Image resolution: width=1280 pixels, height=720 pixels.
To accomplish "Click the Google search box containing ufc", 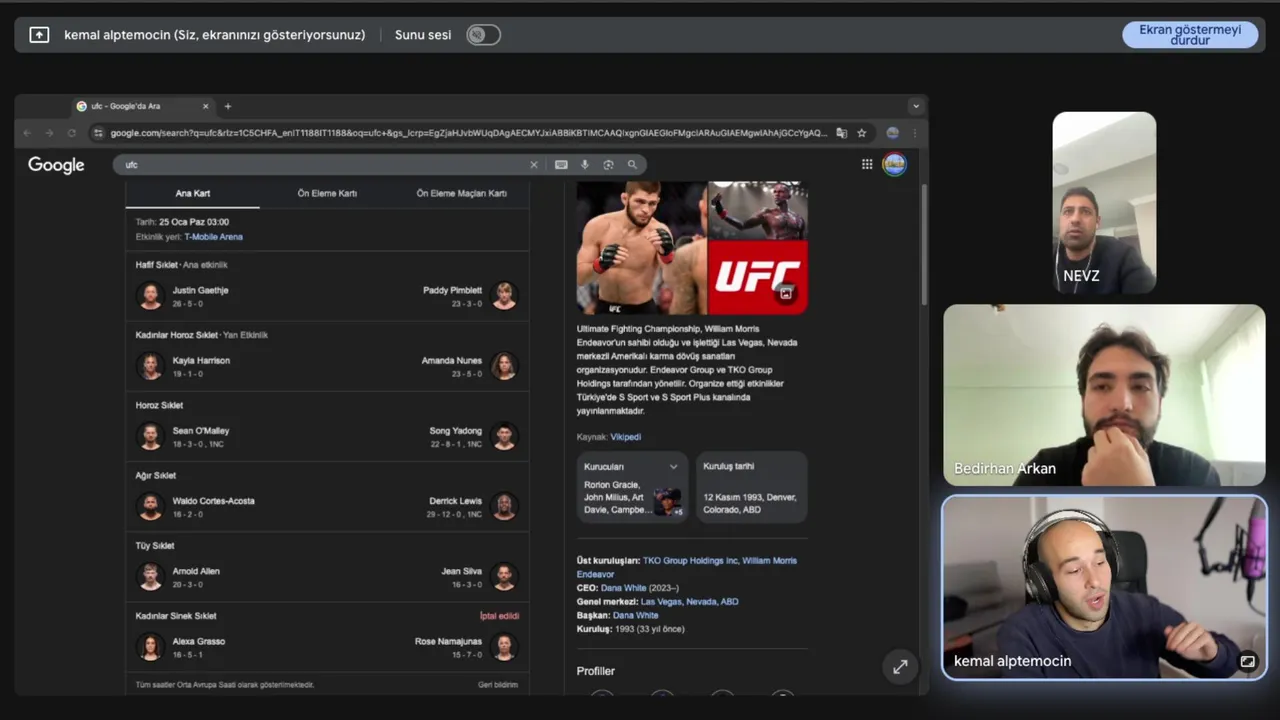I will 325,165.
